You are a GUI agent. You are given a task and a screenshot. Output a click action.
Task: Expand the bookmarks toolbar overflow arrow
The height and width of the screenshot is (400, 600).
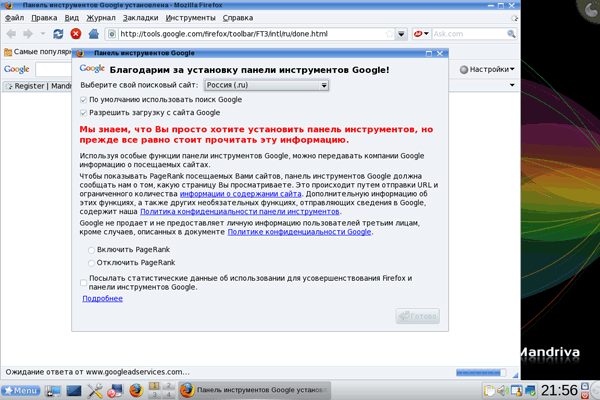click(512, 85)
